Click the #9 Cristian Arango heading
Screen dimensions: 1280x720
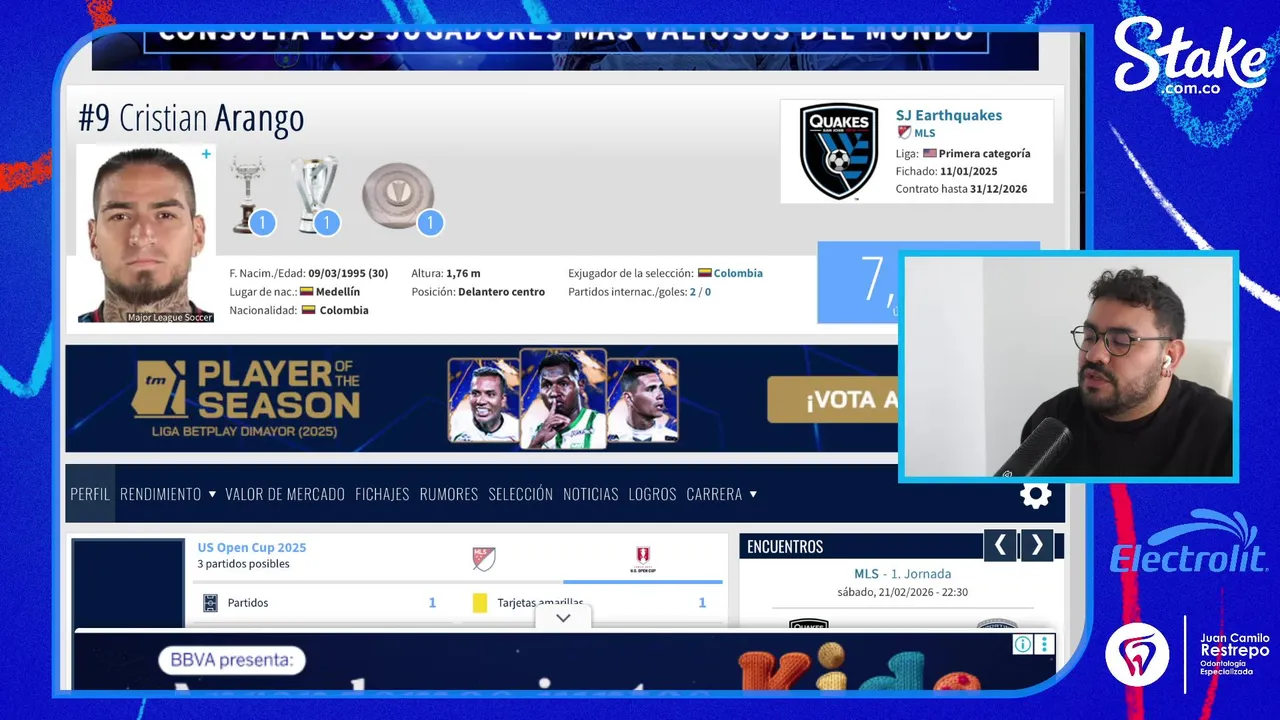tap(191, 119)
